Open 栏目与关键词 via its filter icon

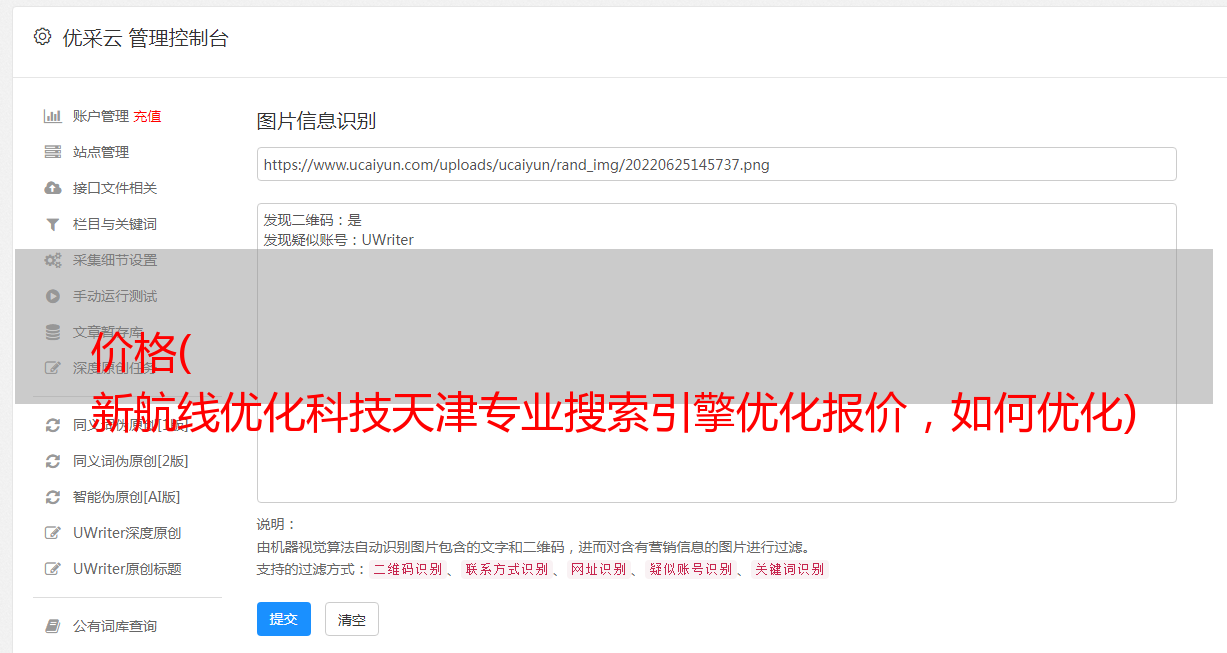[53, 224]
